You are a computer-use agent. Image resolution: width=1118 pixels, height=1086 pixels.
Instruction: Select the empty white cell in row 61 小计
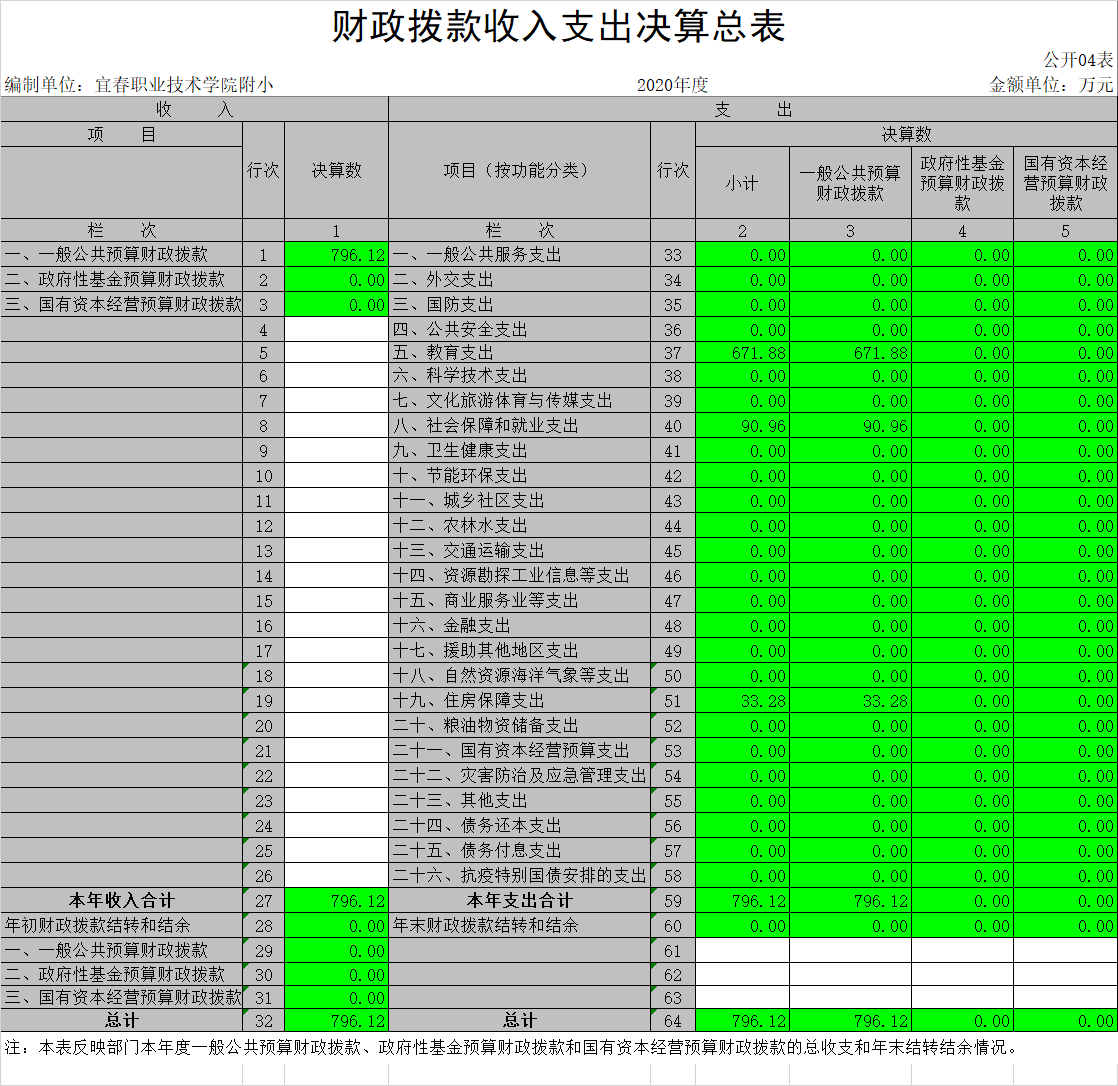[742, 950]
